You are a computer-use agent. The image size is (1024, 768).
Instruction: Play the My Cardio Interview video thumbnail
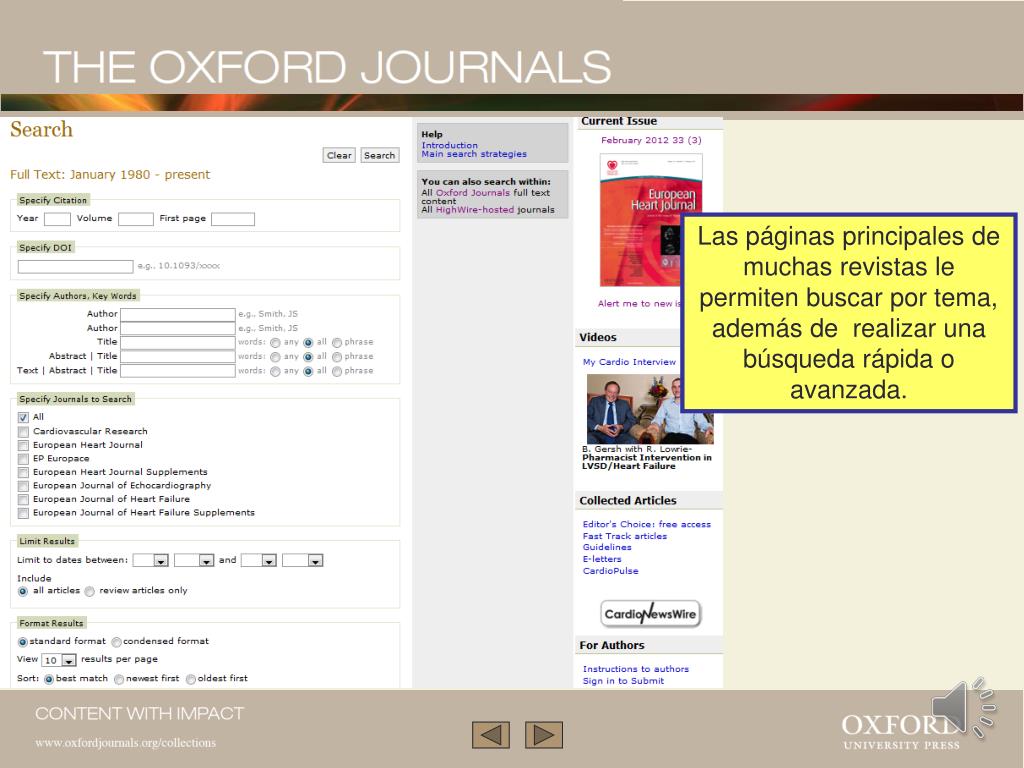(650, 409)
